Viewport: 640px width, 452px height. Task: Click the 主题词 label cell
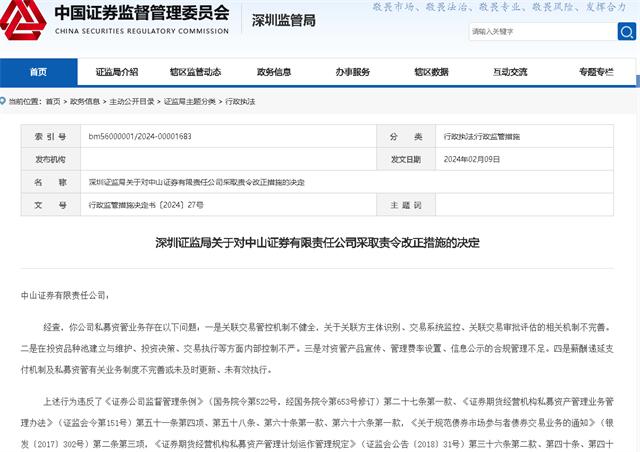pos(406,205)
